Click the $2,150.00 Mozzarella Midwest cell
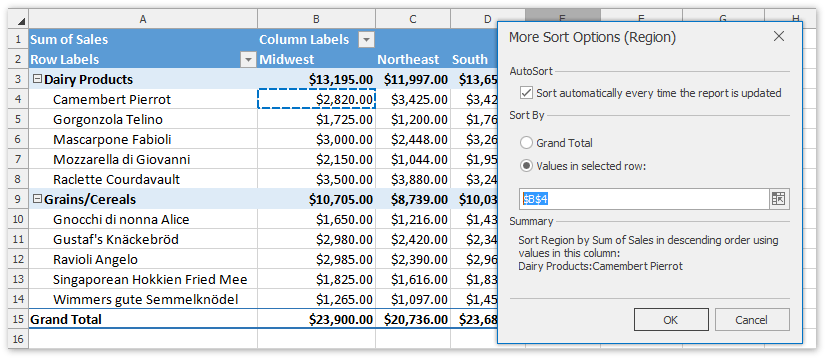The width and height of the screenshot is (828, 361). (x=316, y=159)
